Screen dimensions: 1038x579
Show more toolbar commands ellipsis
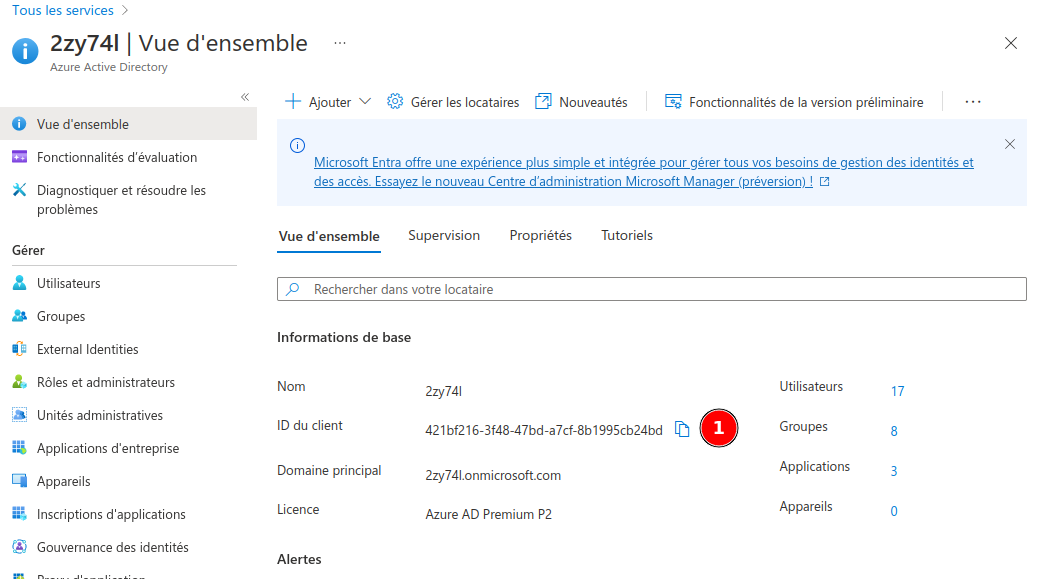973,102
